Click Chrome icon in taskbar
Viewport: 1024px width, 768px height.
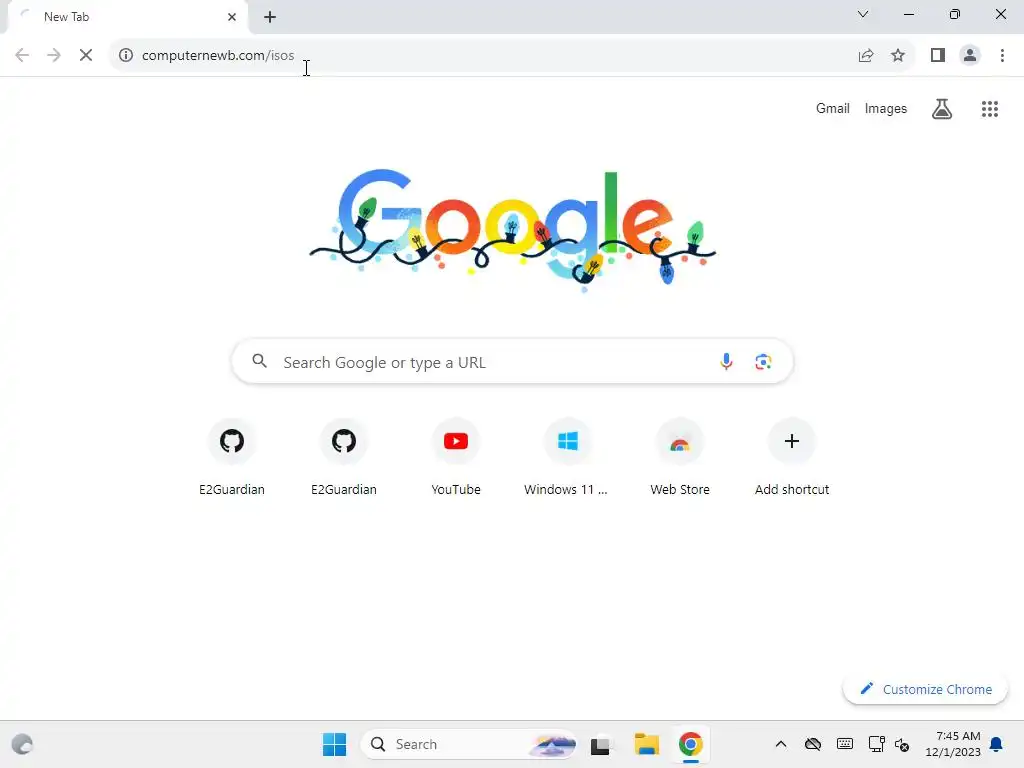point(690,744)
